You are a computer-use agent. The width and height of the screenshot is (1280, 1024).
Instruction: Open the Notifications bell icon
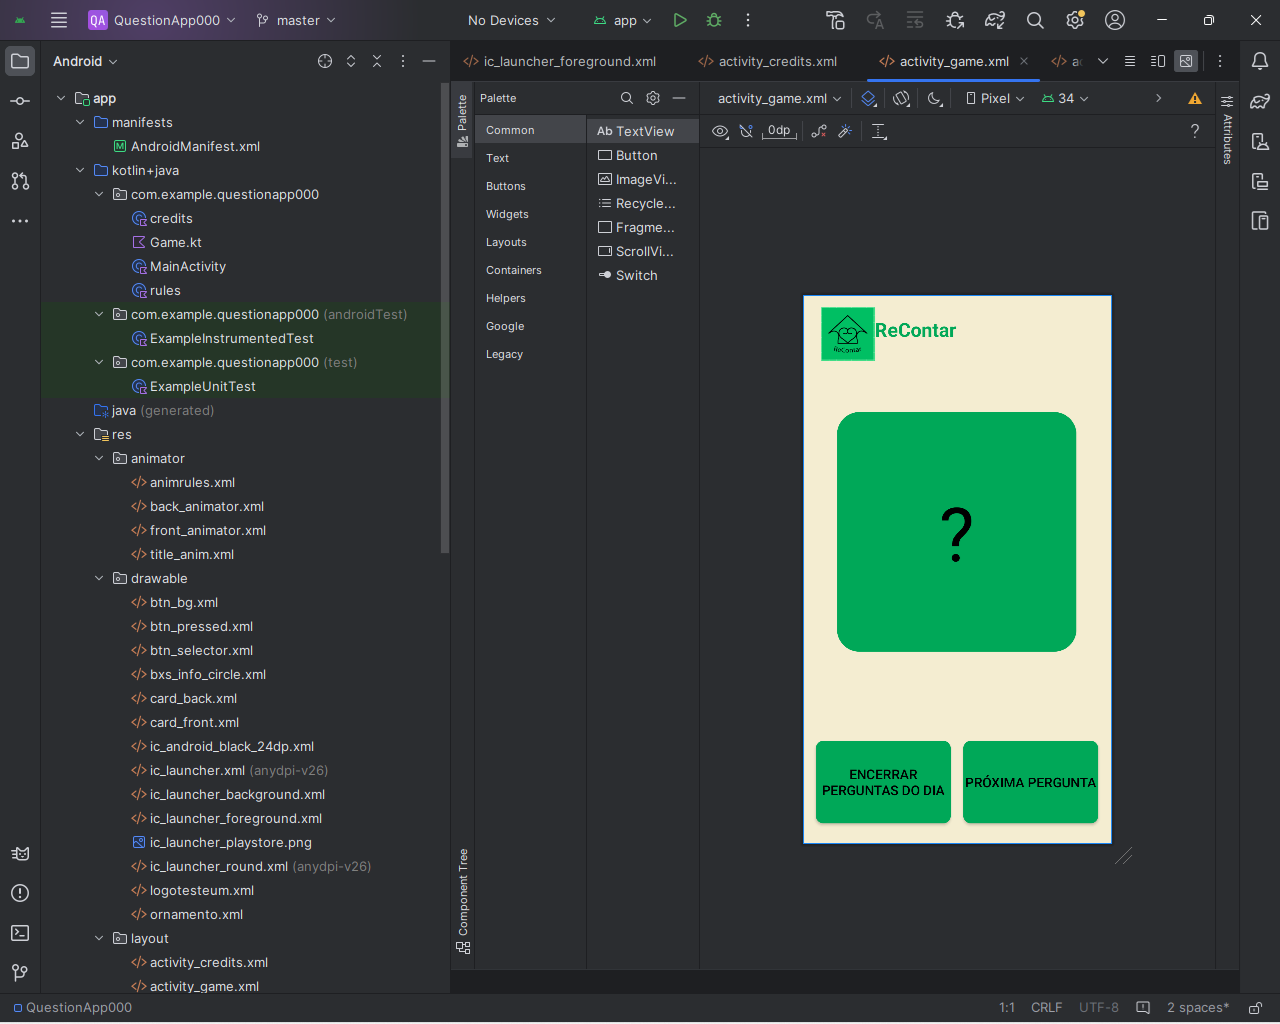pyautogui.click(x=1260, y=61)
